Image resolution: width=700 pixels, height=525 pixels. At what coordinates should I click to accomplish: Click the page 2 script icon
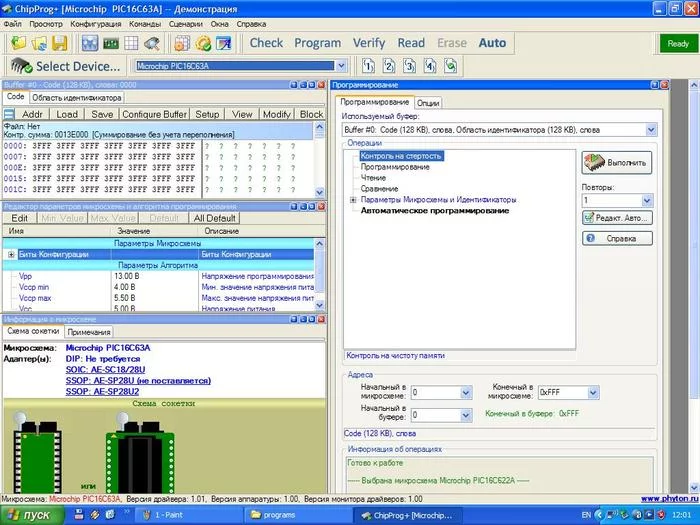[389, 66]
